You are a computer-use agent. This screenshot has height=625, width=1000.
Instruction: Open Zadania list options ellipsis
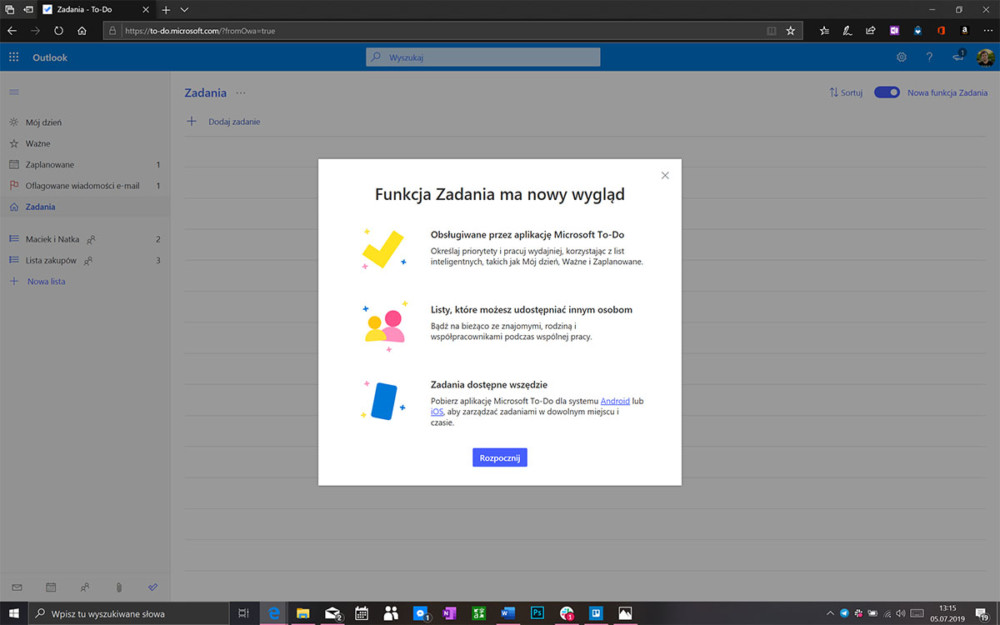240,92
